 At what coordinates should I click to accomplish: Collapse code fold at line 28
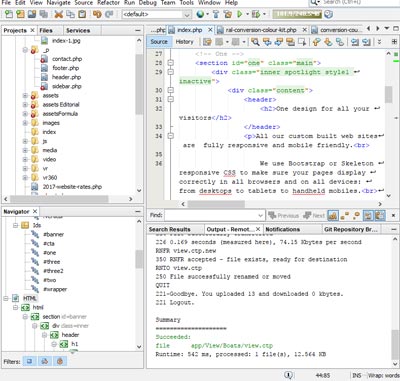pos(170,63)
